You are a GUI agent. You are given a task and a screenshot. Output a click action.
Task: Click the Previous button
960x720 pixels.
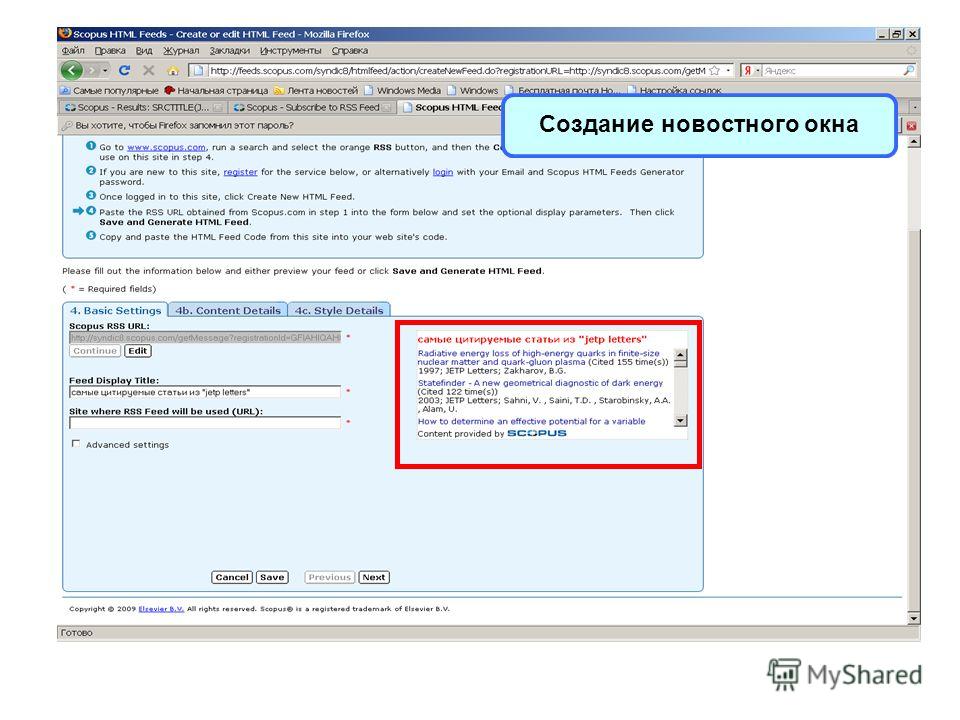click(x=329, y=577)
